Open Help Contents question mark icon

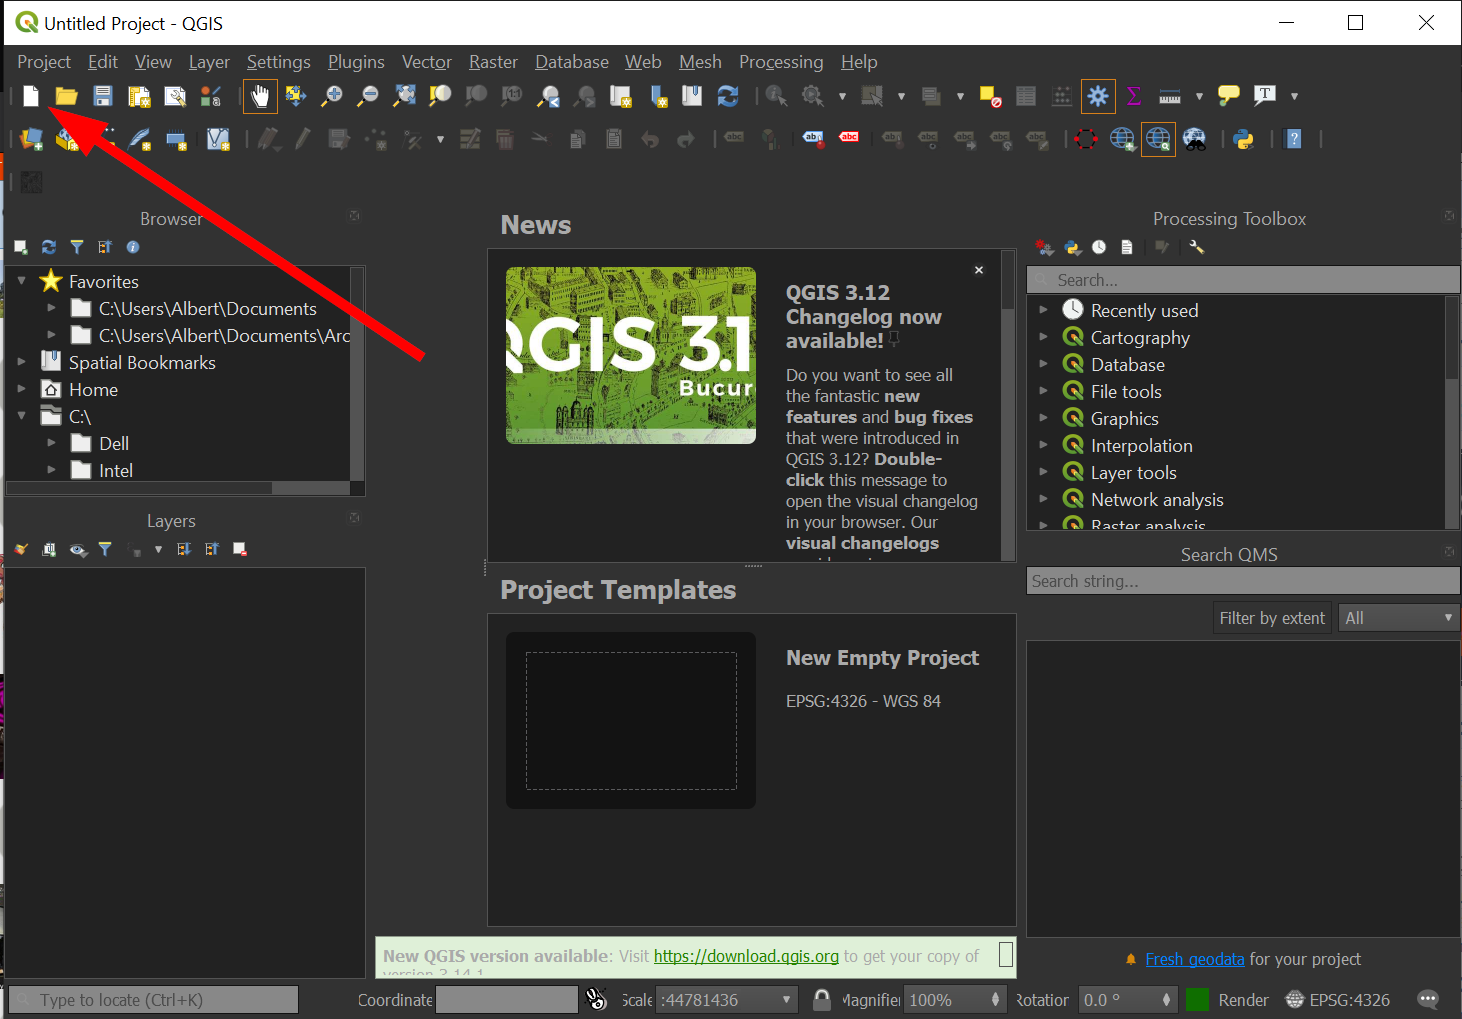click(1294, 139)
